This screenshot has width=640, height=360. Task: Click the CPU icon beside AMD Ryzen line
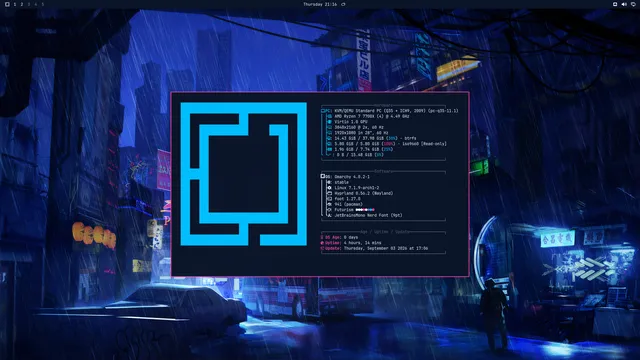click(329, 116)
